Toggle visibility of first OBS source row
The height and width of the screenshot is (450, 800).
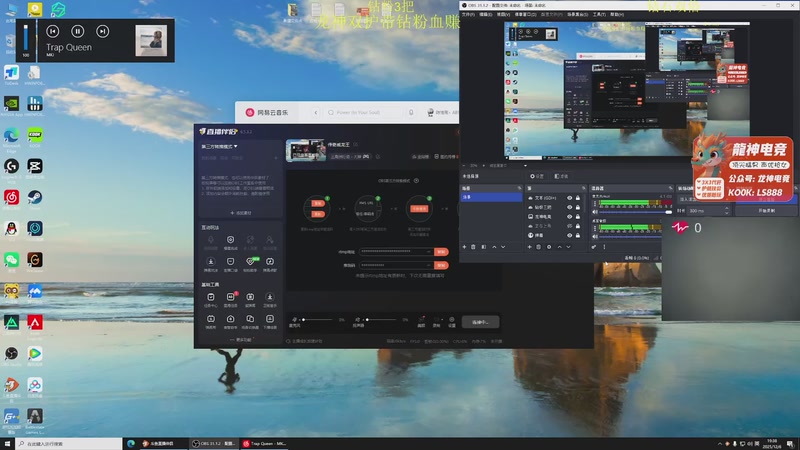point(569,198)
